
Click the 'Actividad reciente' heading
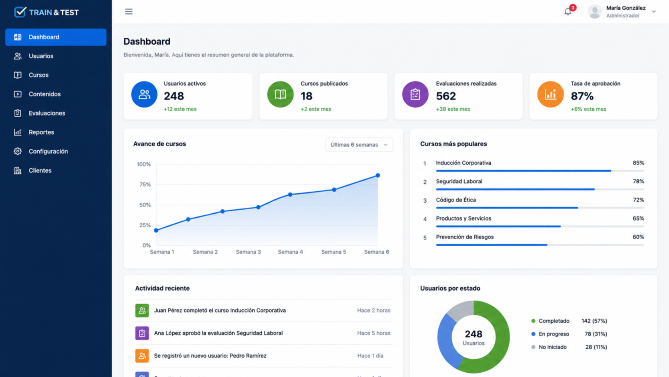coord(162,288)
